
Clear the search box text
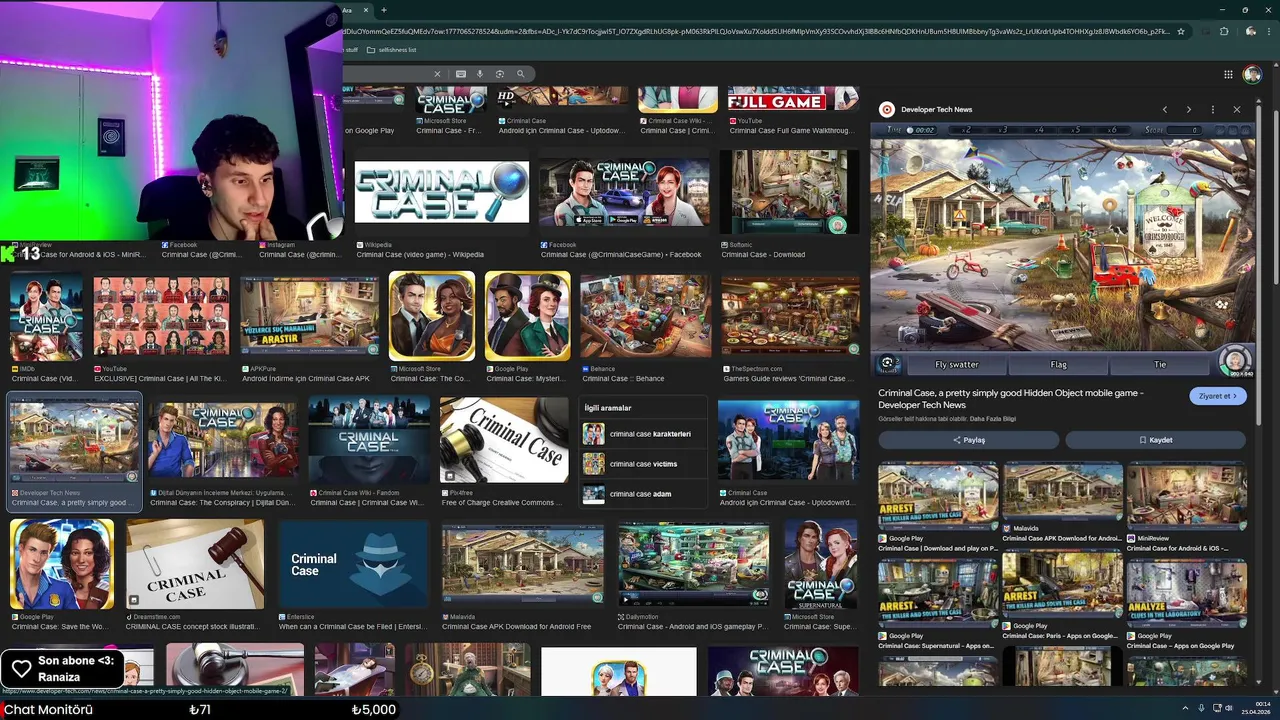437,74
